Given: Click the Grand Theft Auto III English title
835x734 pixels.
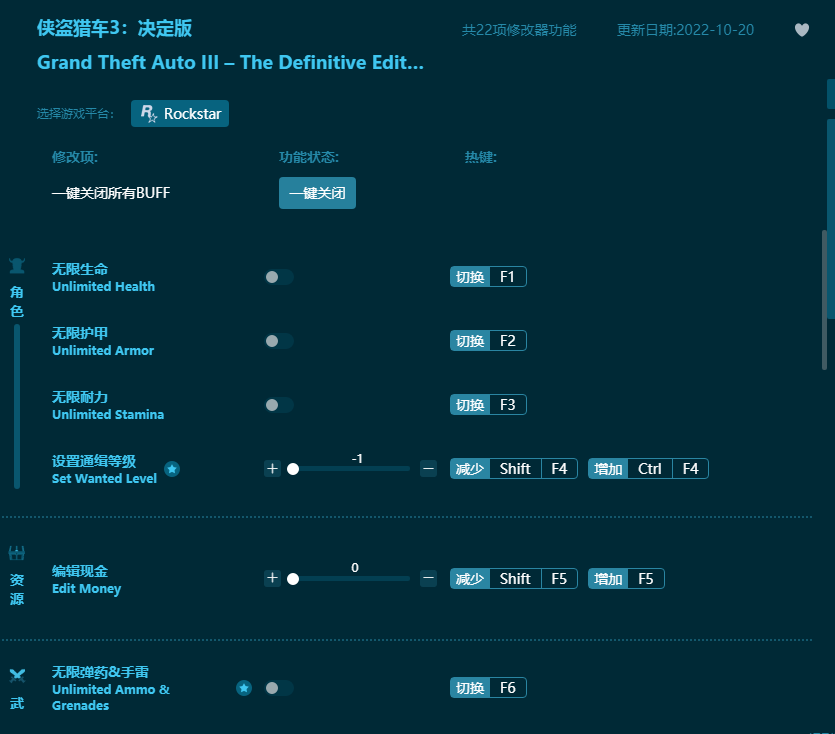Looking at the screenshot, I should [x=231, y=62].
